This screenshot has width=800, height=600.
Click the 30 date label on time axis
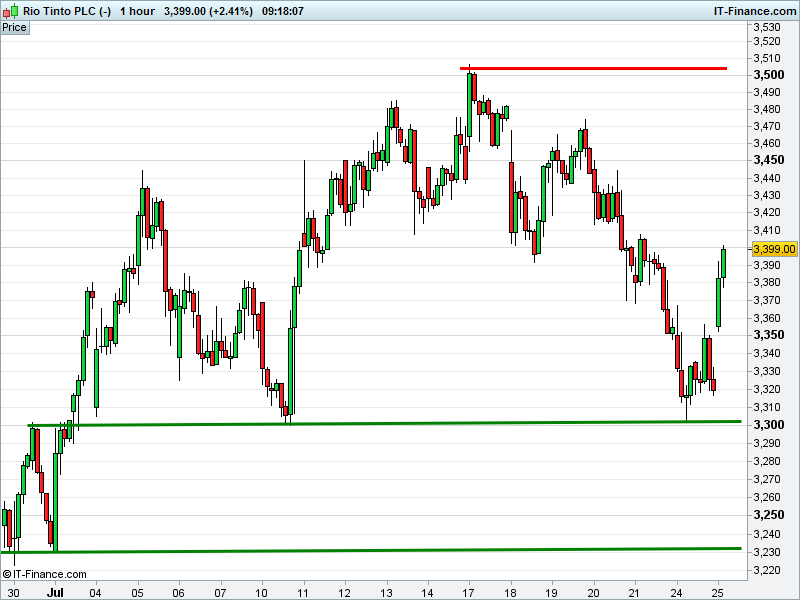pos(13,593)
